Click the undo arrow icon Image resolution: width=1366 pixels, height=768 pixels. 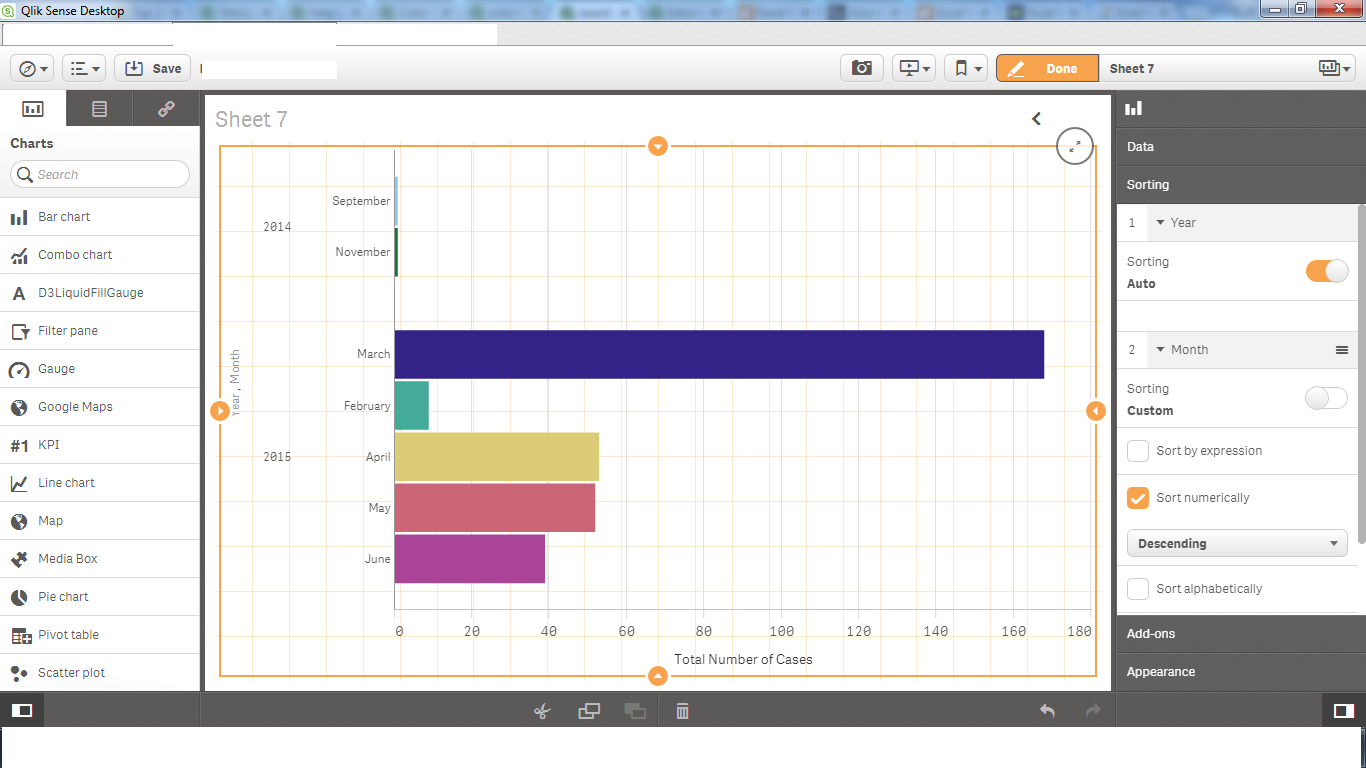pyautogui.click(x=1047, y=711)
